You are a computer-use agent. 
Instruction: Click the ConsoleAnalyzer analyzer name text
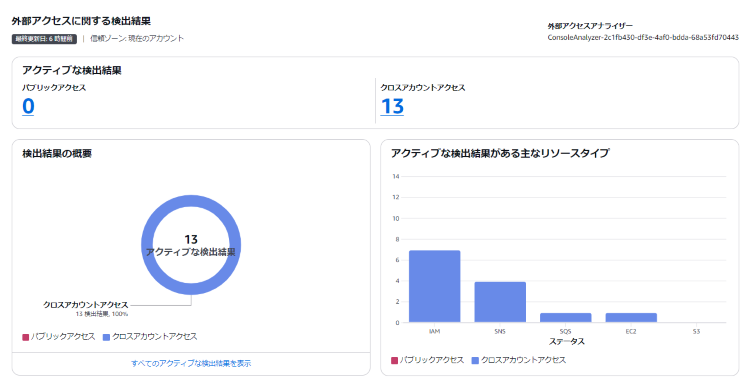(643, 38)
